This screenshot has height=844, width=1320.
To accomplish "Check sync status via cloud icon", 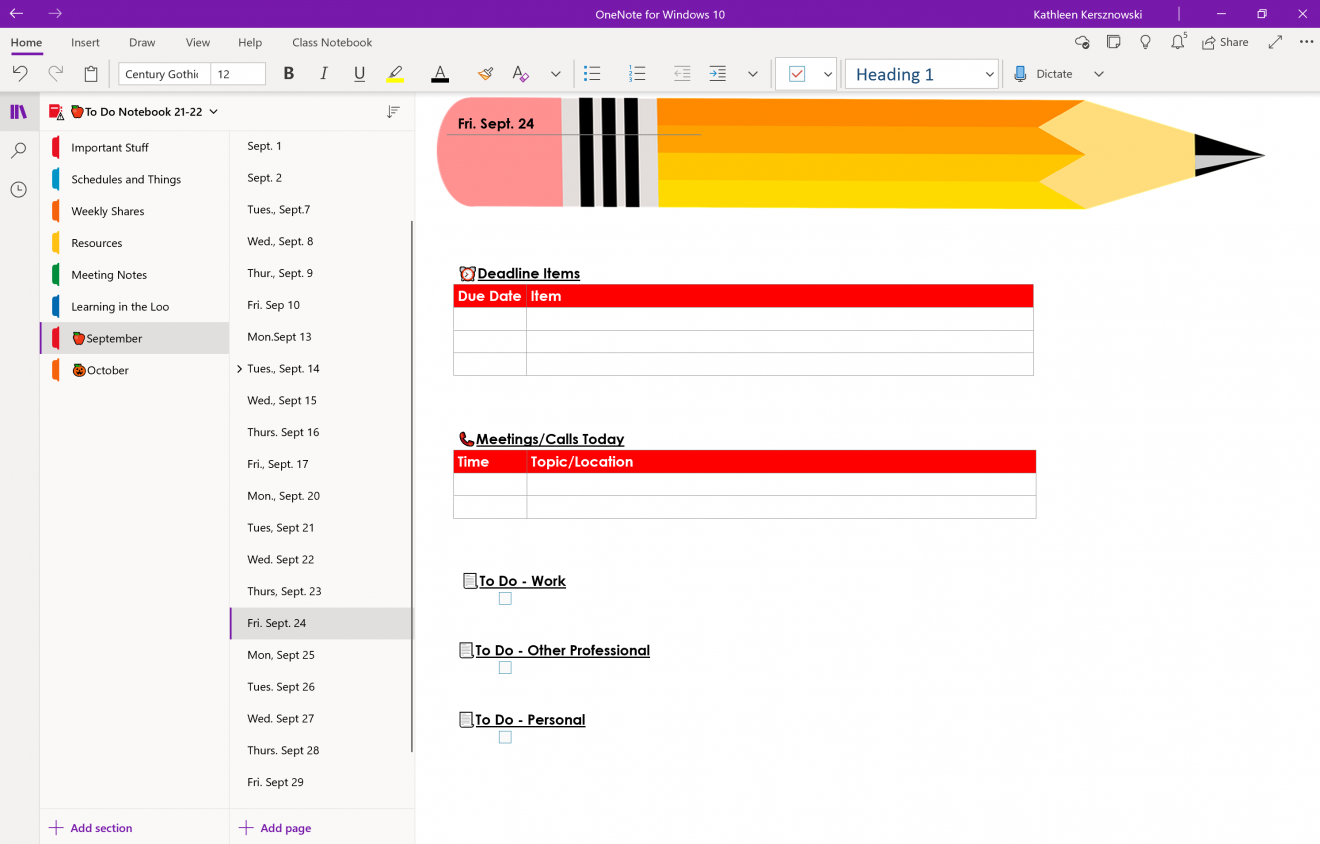I will pyautogui.click(x=1082, y=42).
